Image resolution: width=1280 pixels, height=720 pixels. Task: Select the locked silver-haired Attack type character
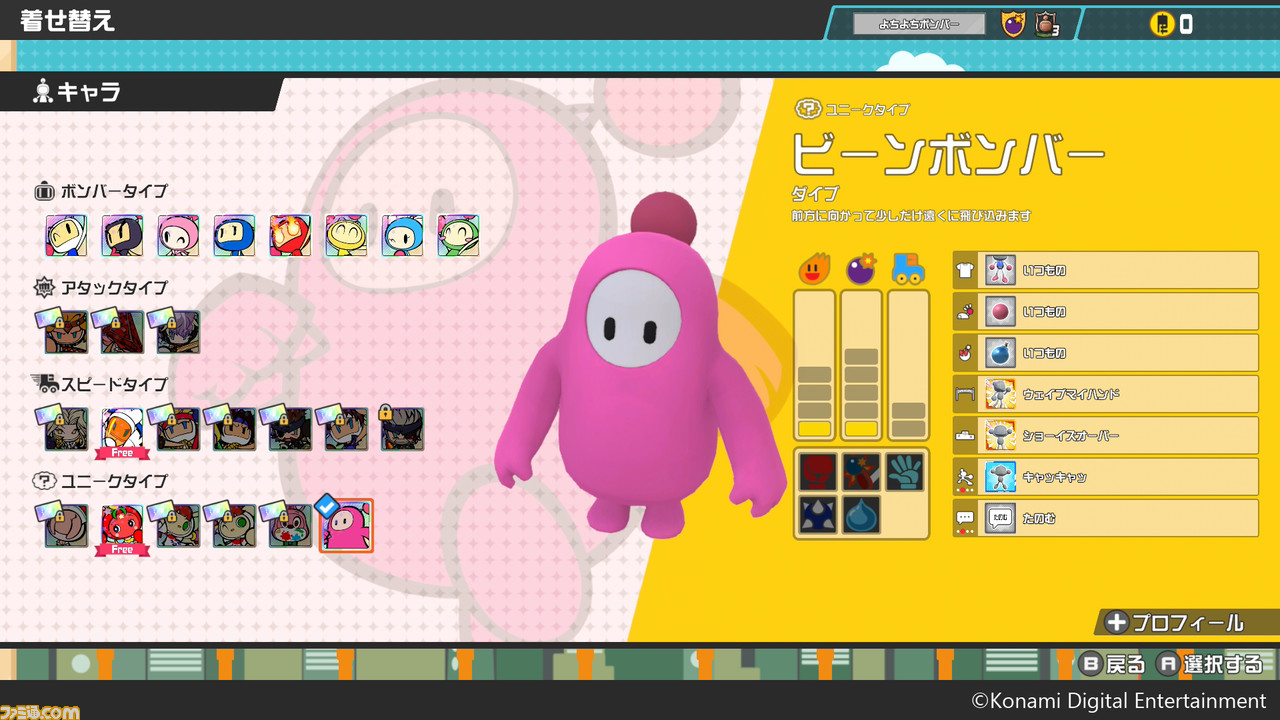click(178, 332)
